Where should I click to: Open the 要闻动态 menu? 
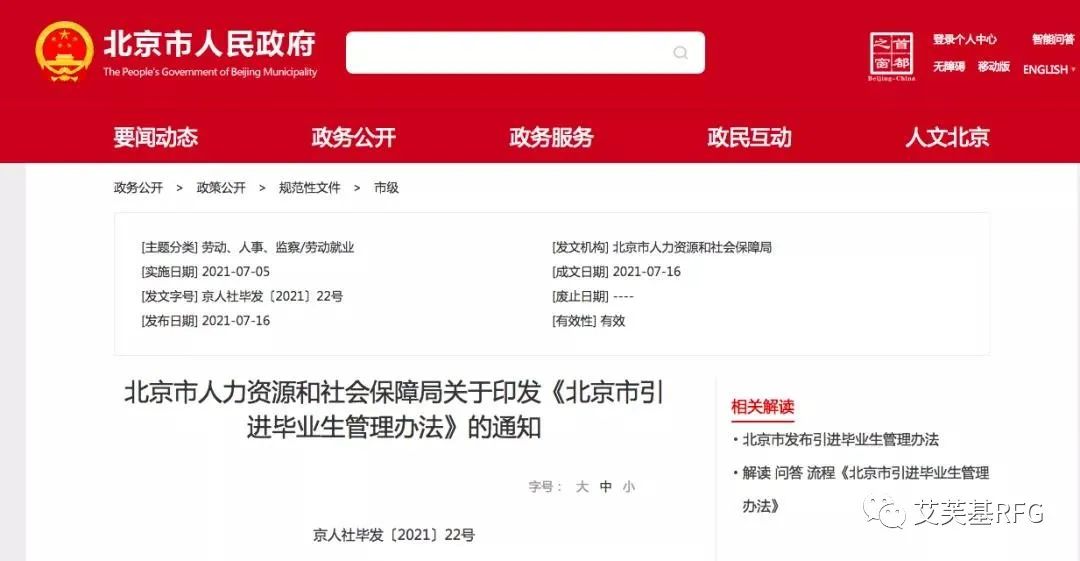coord(156,137)
